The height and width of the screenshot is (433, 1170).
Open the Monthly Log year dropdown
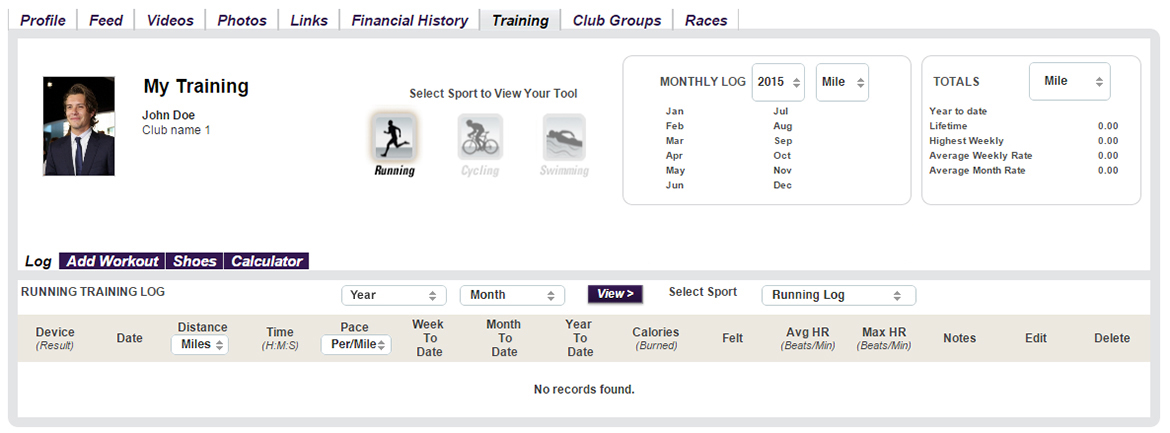(778, 82)
